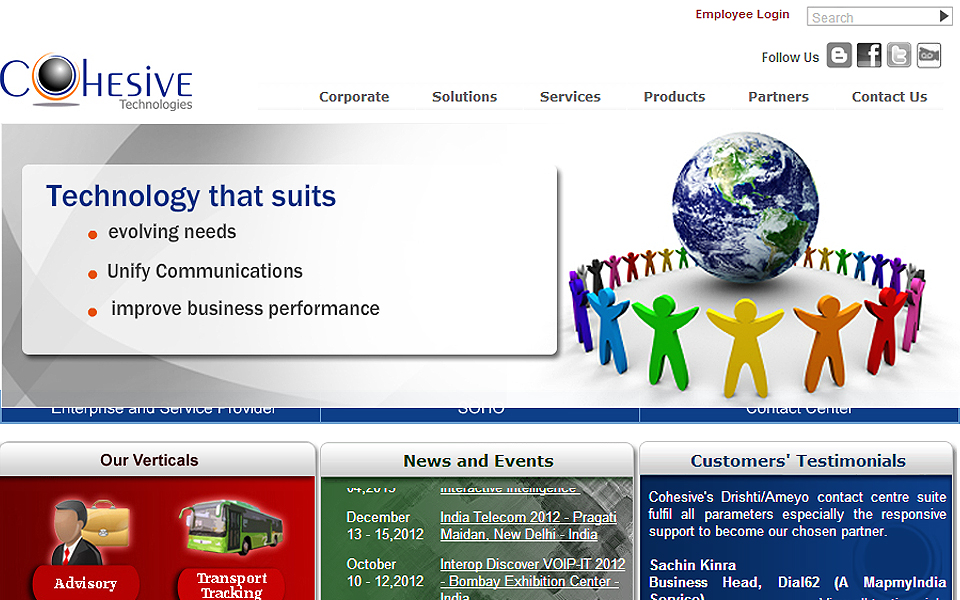This screenshot has width=960, height=600.
Task: Expand the Partners menu
Action: [778, 97]
